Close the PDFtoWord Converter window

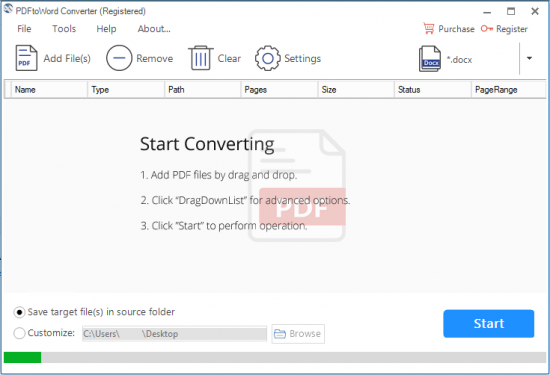pyautogui.click(x=535, y=12)
